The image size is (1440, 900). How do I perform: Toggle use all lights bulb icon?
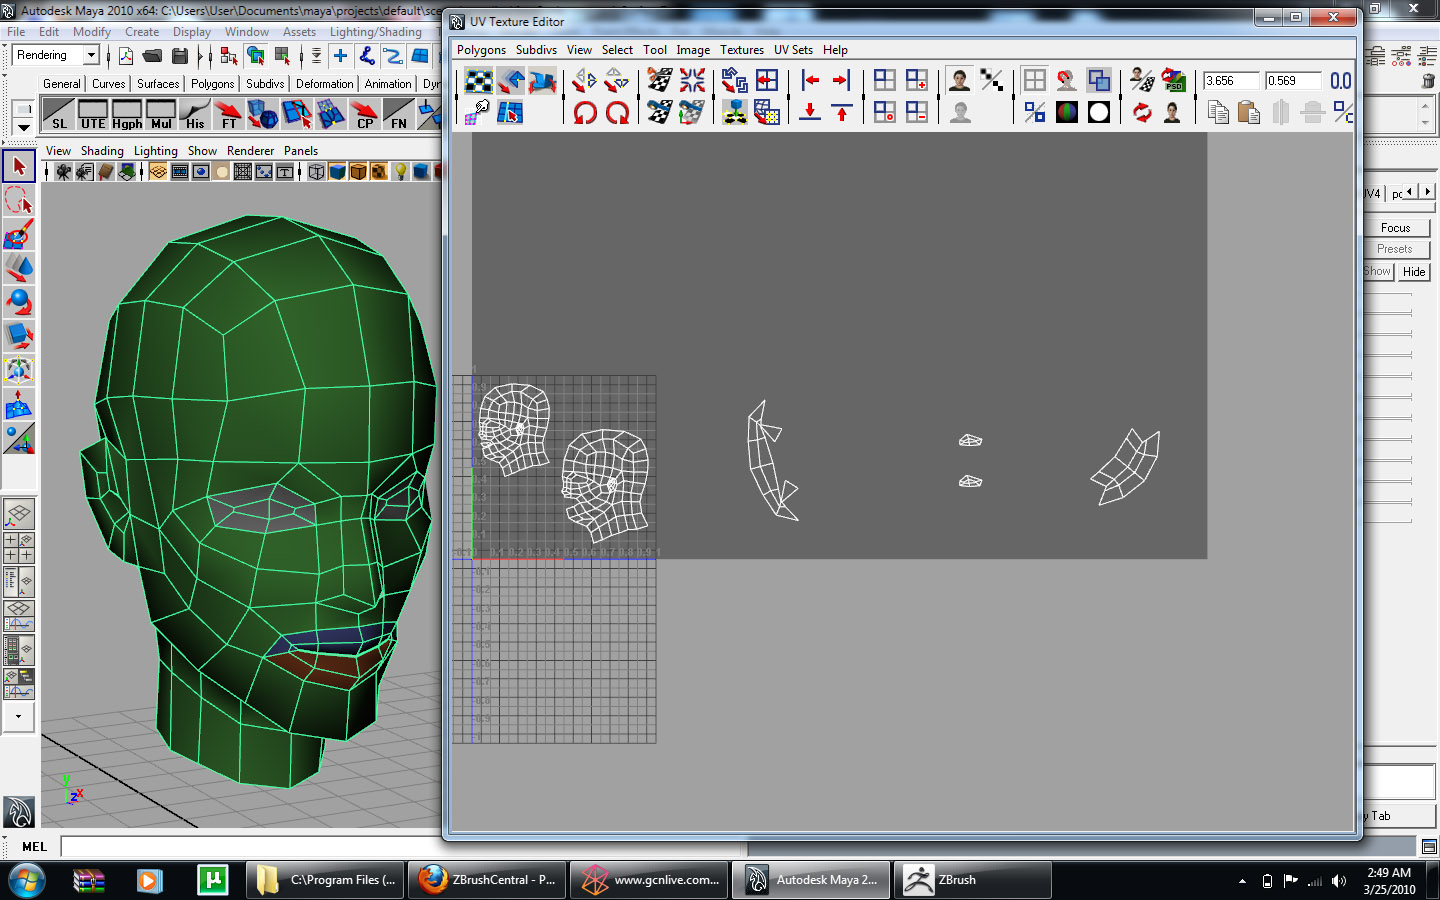pyautogui.click(x=401, y=172)
